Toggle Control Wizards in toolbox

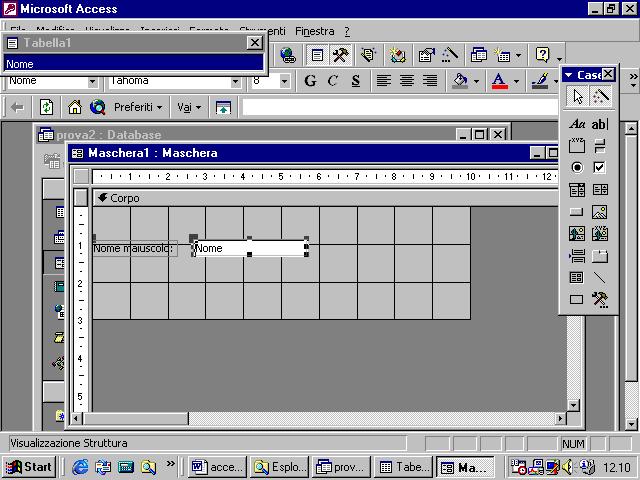tap(600, 97)
